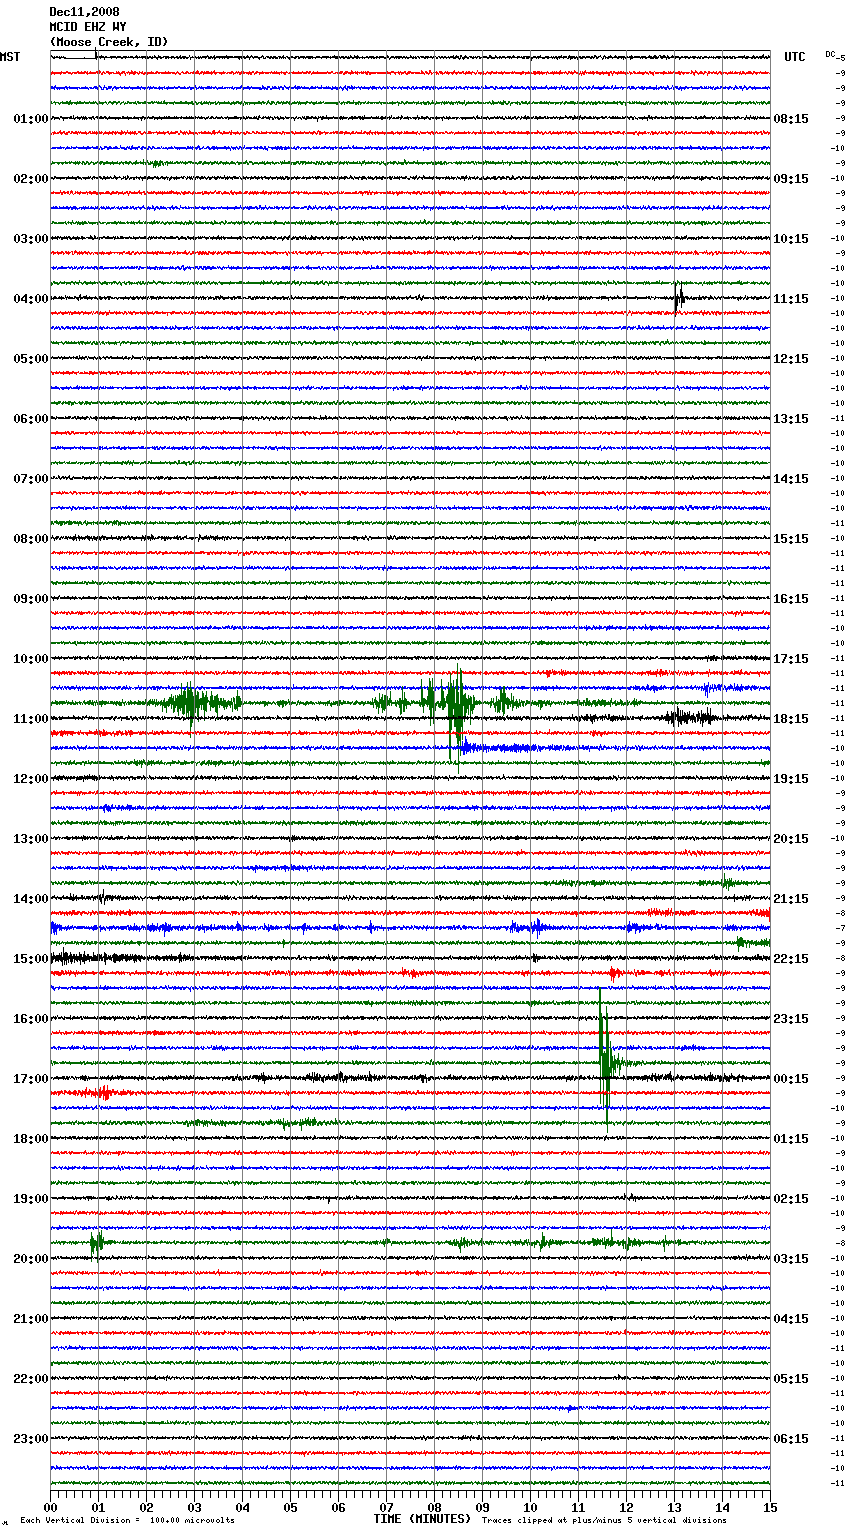Click the bottom axis minute tick 12
850x1534 pixels.
[626, 1508]
